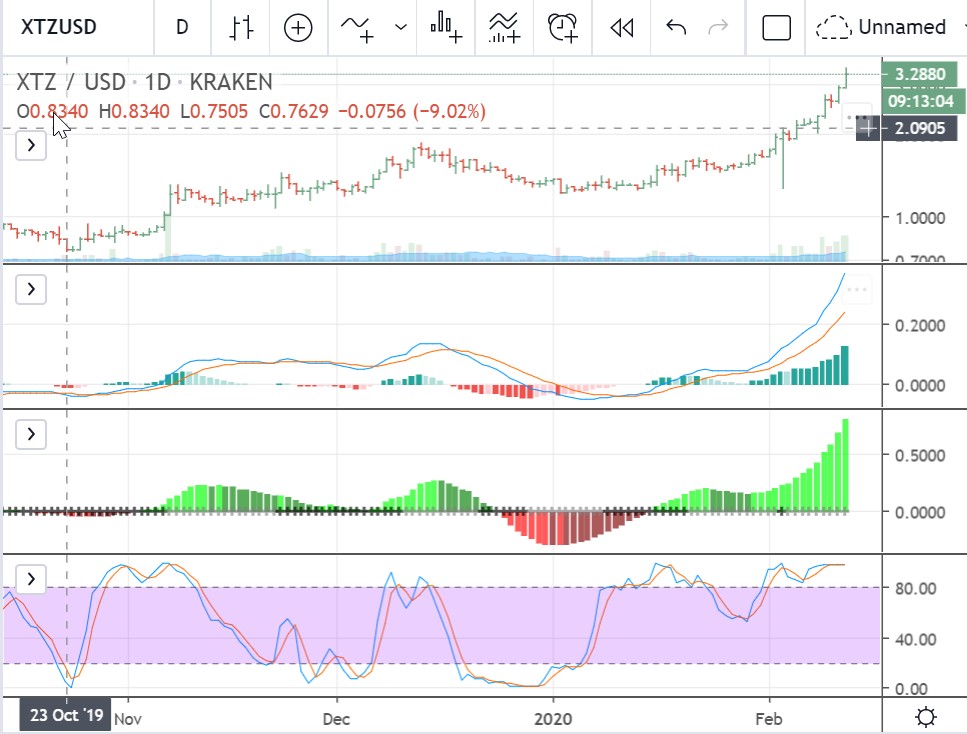Open the D timeframe interval selector

(182, 27)
